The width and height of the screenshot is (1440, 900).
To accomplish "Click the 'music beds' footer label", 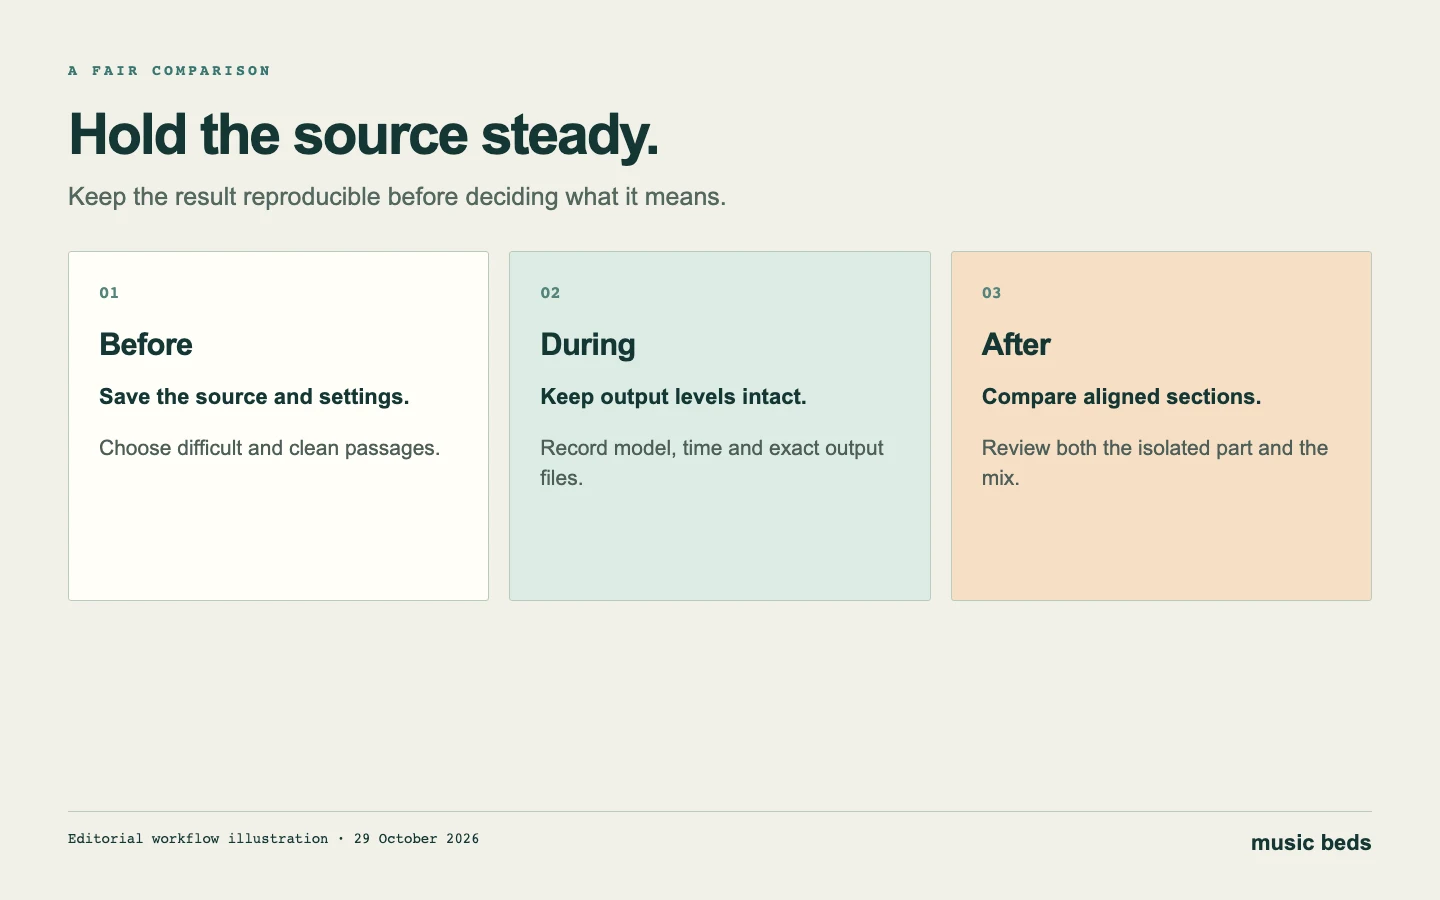I will 1311,843.
